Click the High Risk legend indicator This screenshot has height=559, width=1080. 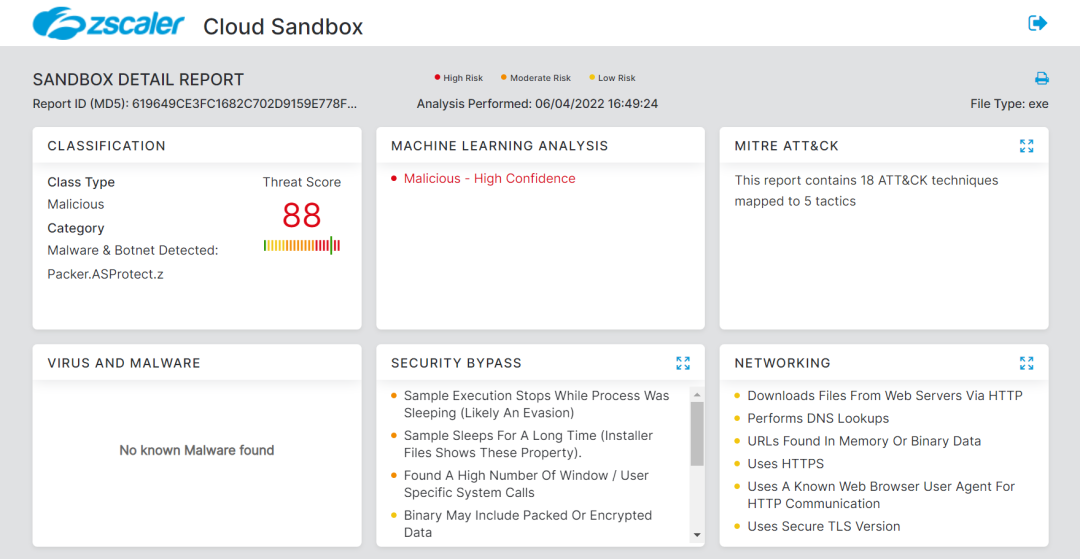tap(459, 78)
